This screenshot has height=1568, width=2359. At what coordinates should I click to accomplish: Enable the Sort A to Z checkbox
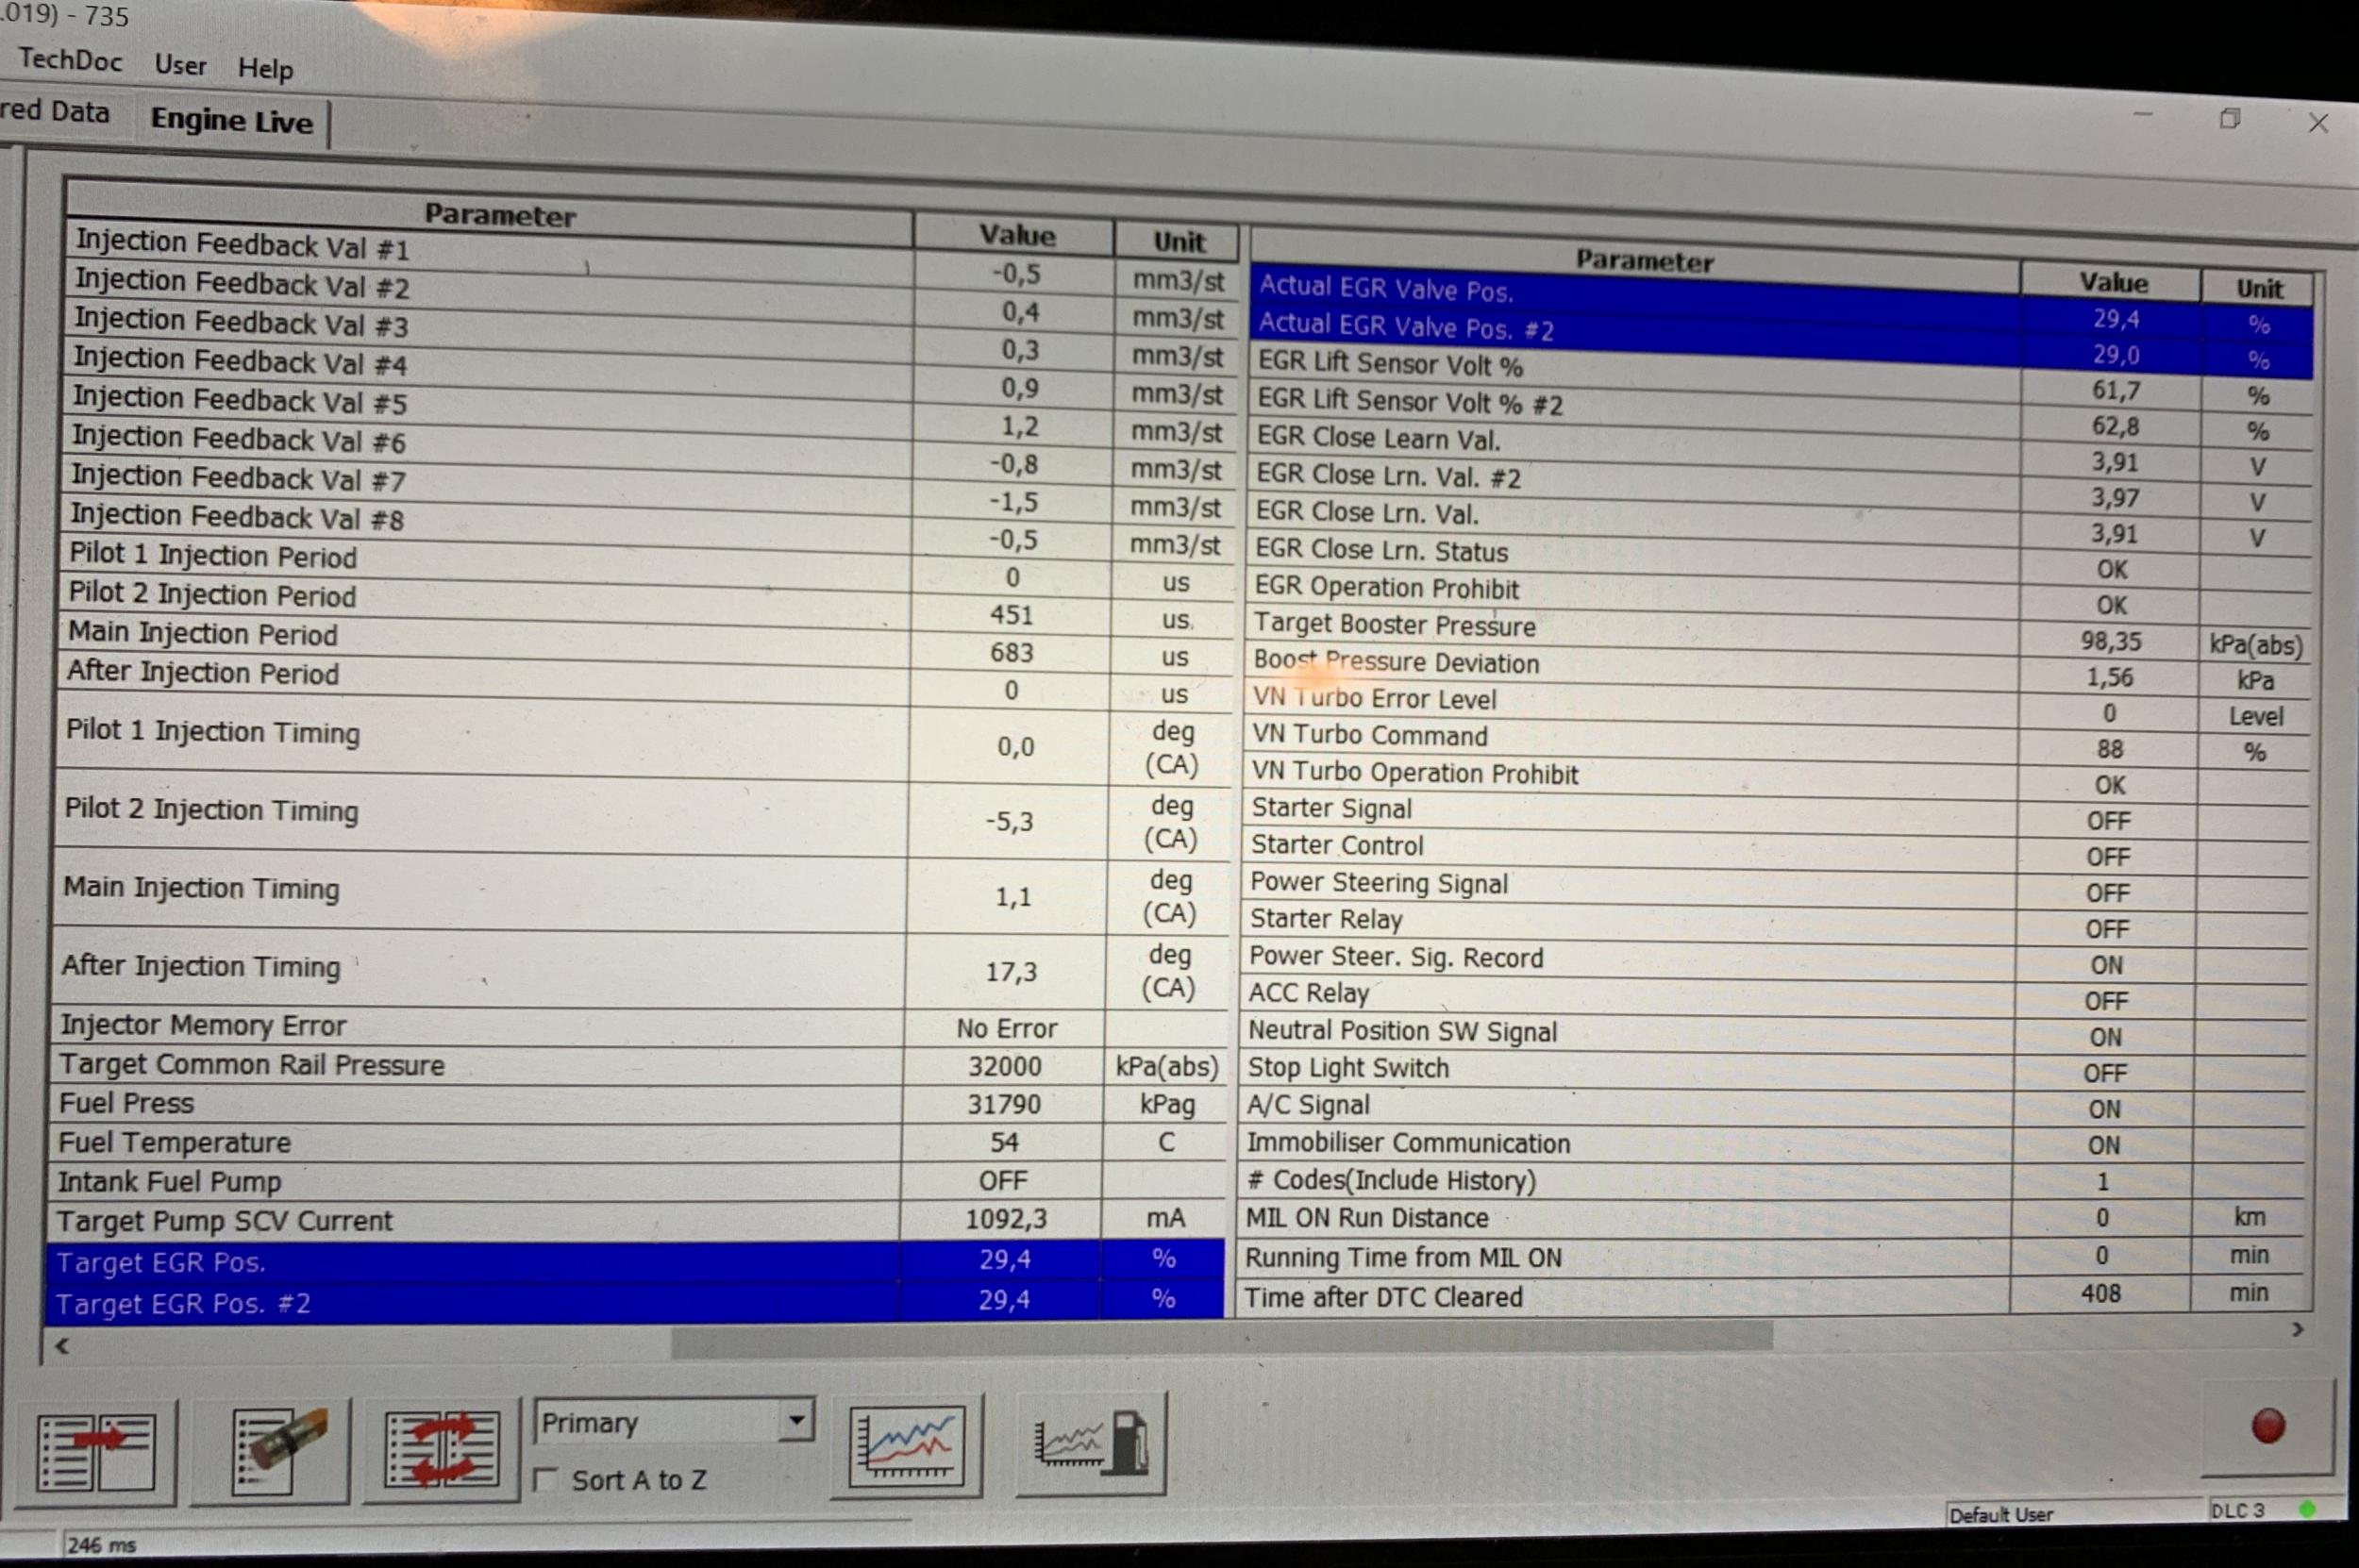point(547,1480)
